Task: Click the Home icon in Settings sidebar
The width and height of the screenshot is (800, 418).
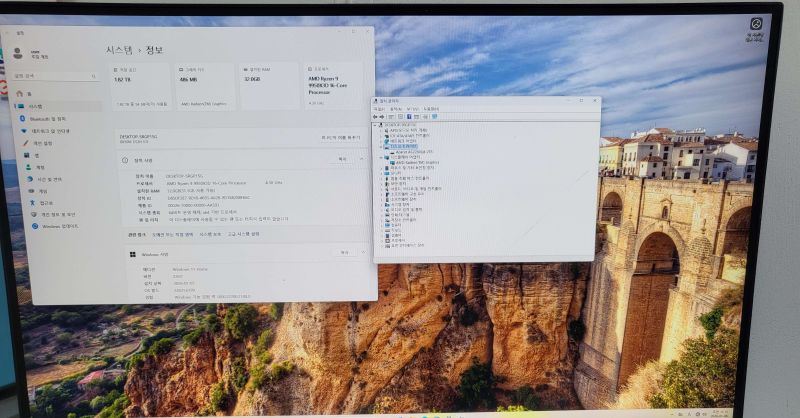Action: coord(18,93)
